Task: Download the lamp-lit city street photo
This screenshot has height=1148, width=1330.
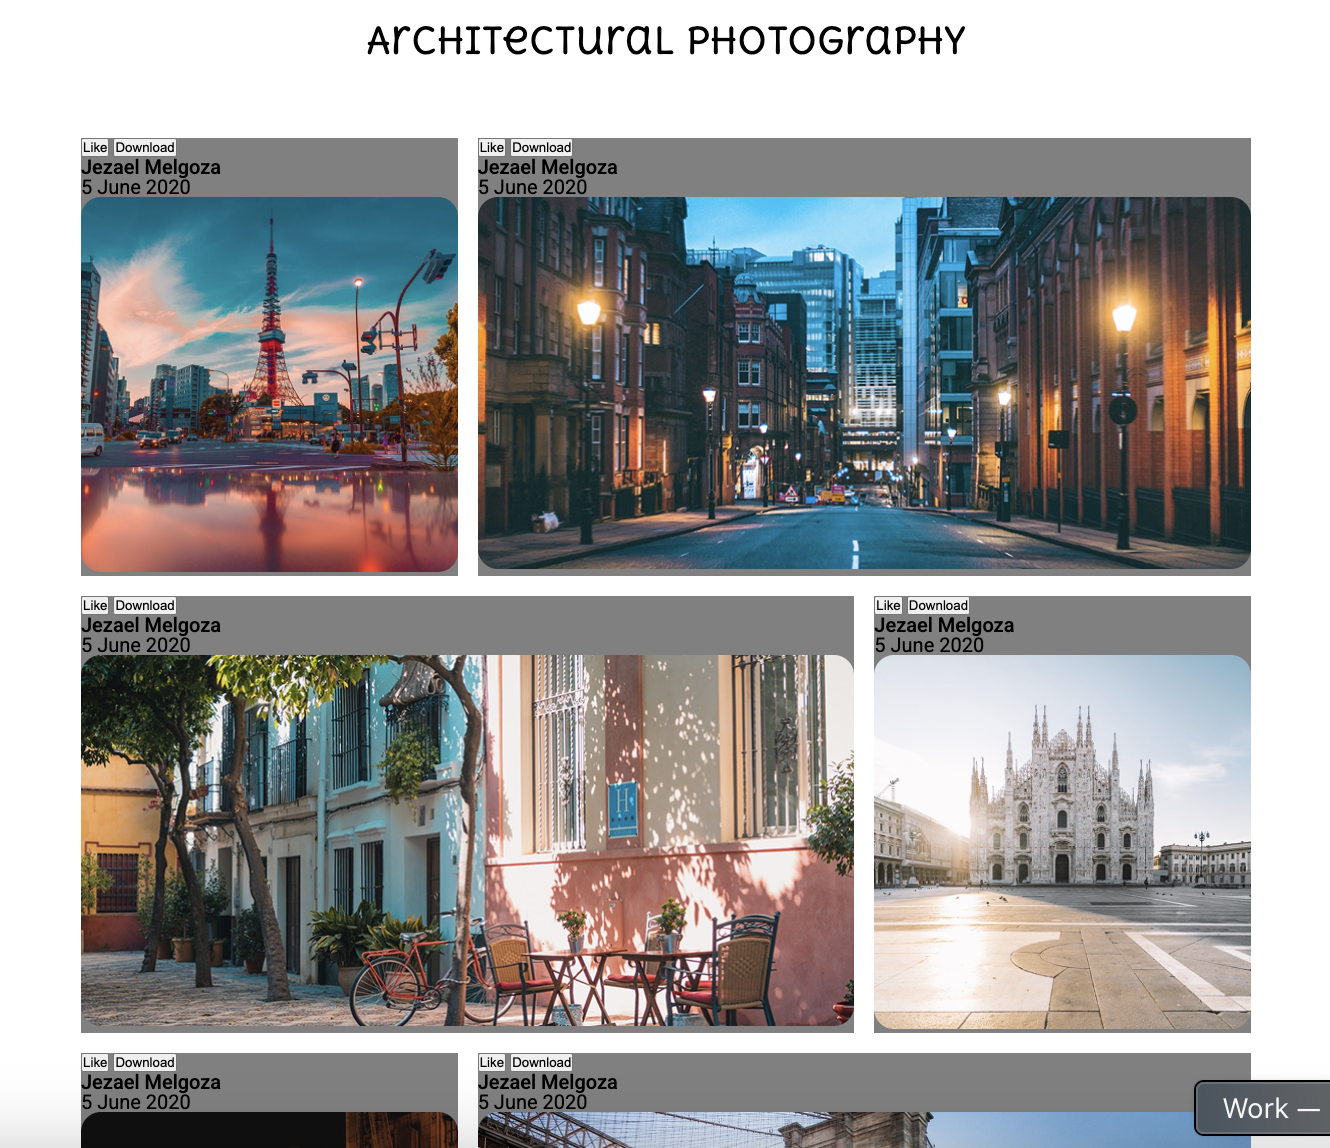Action: point(542,147)
